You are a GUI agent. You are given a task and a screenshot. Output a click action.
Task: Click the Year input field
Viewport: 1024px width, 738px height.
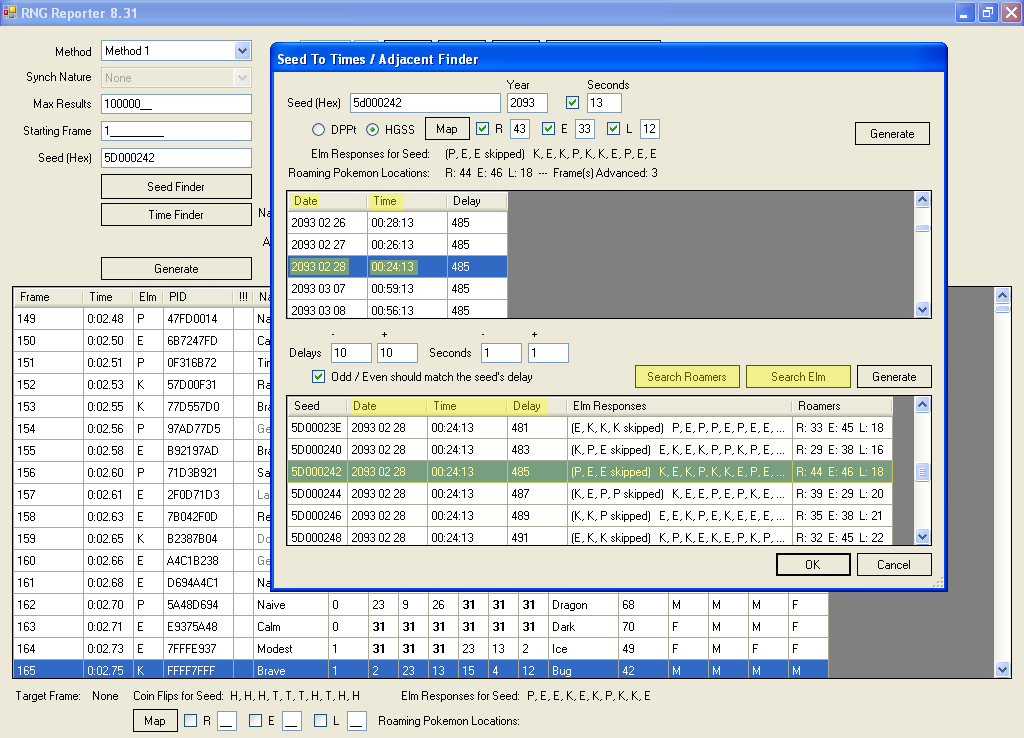527,103
